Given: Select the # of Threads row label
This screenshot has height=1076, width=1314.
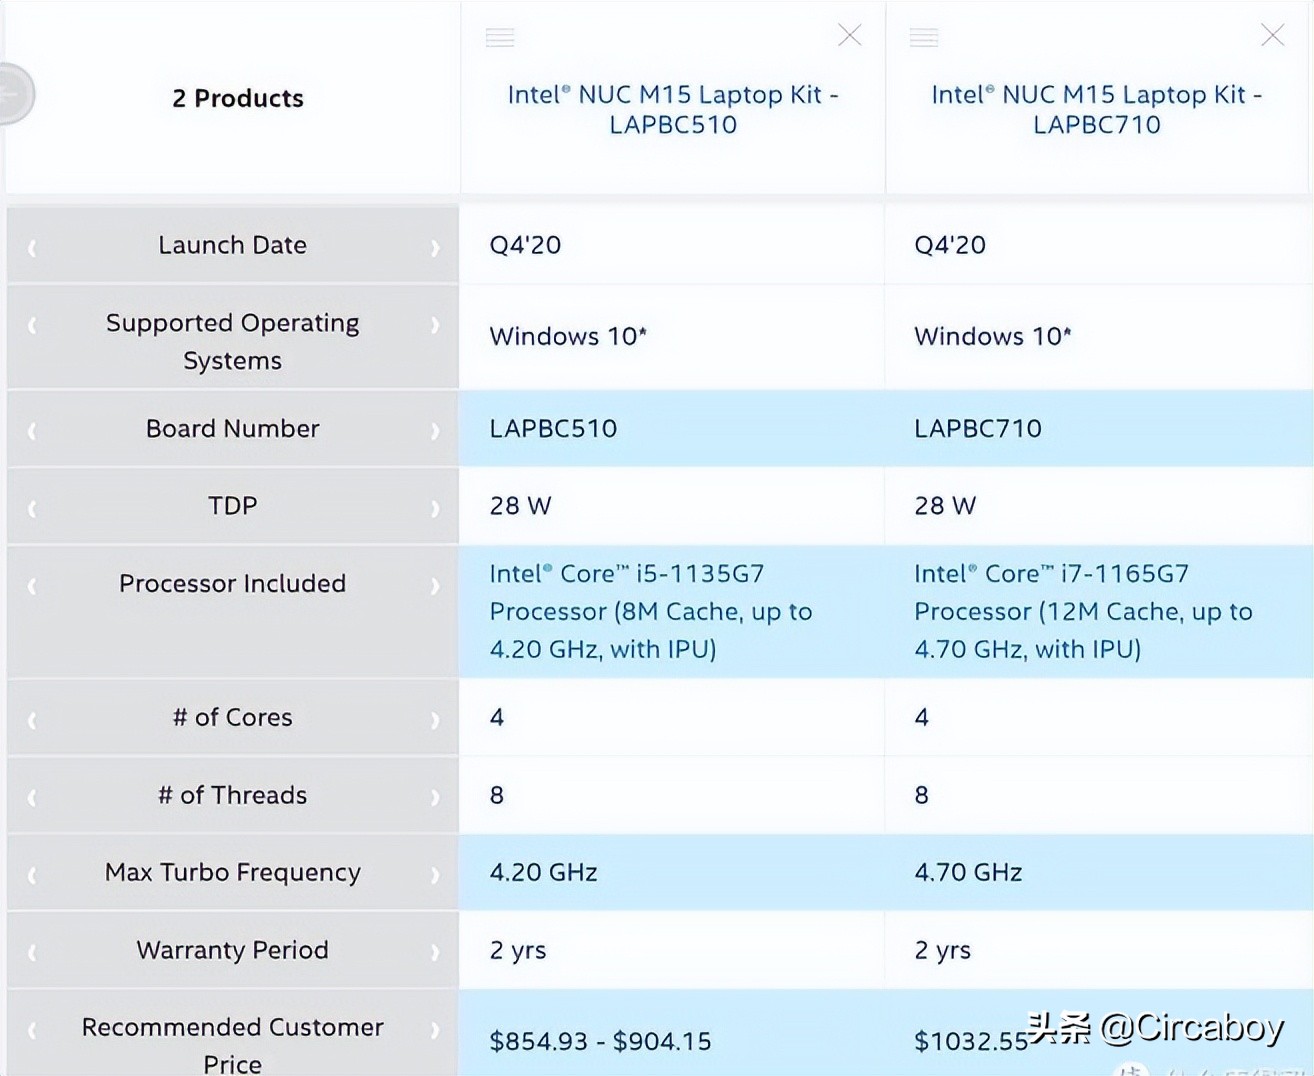Looking at the screenshot, I should click(x=232, y=795).
